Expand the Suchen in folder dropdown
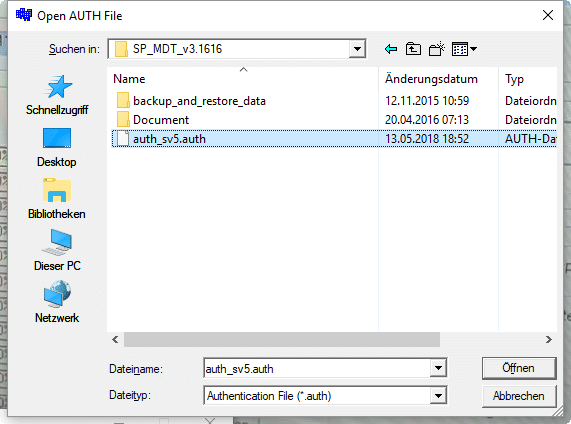 click(357, 49)
